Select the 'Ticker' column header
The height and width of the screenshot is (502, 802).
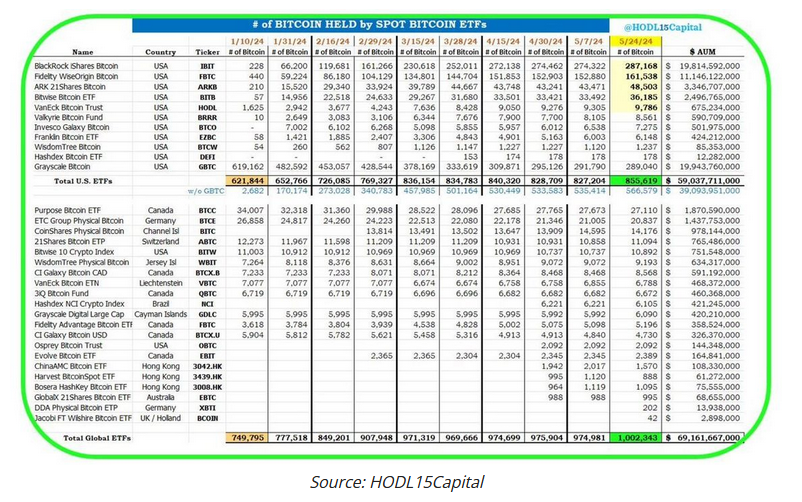pos(207,52)
